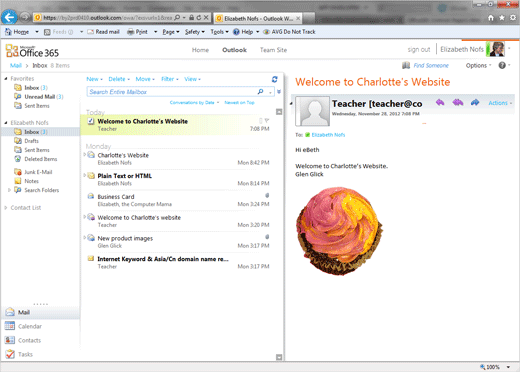Open the Filter dropdown menu
The width and height of the screenshot is (520, 372).
[x=170, y=79]
